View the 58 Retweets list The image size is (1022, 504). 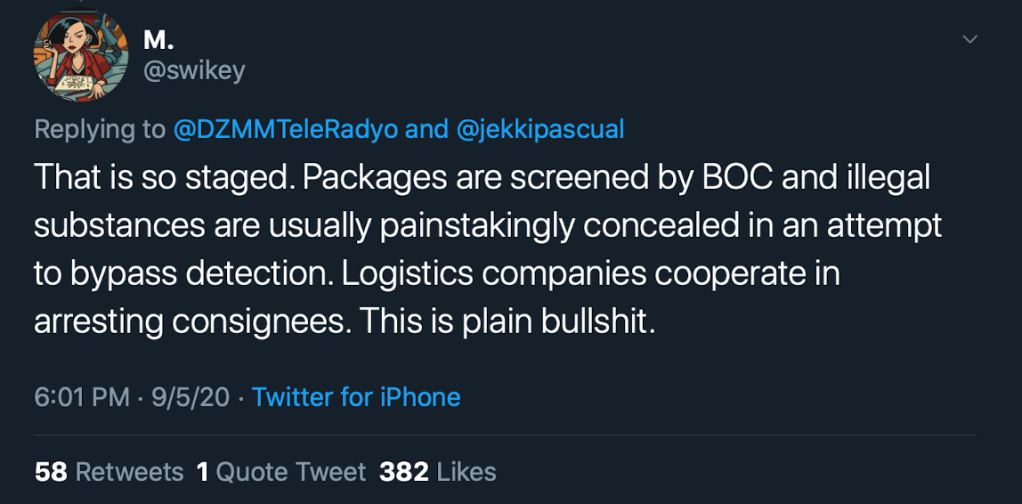click(109, 471)
